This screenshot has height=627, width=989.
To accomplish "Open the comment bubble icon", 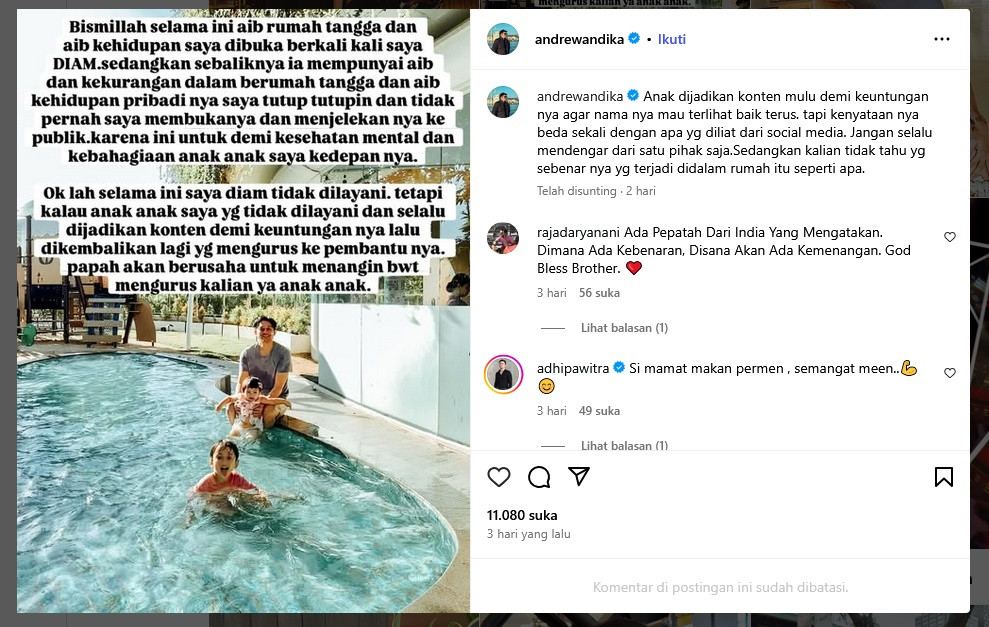I will point(539,477).
